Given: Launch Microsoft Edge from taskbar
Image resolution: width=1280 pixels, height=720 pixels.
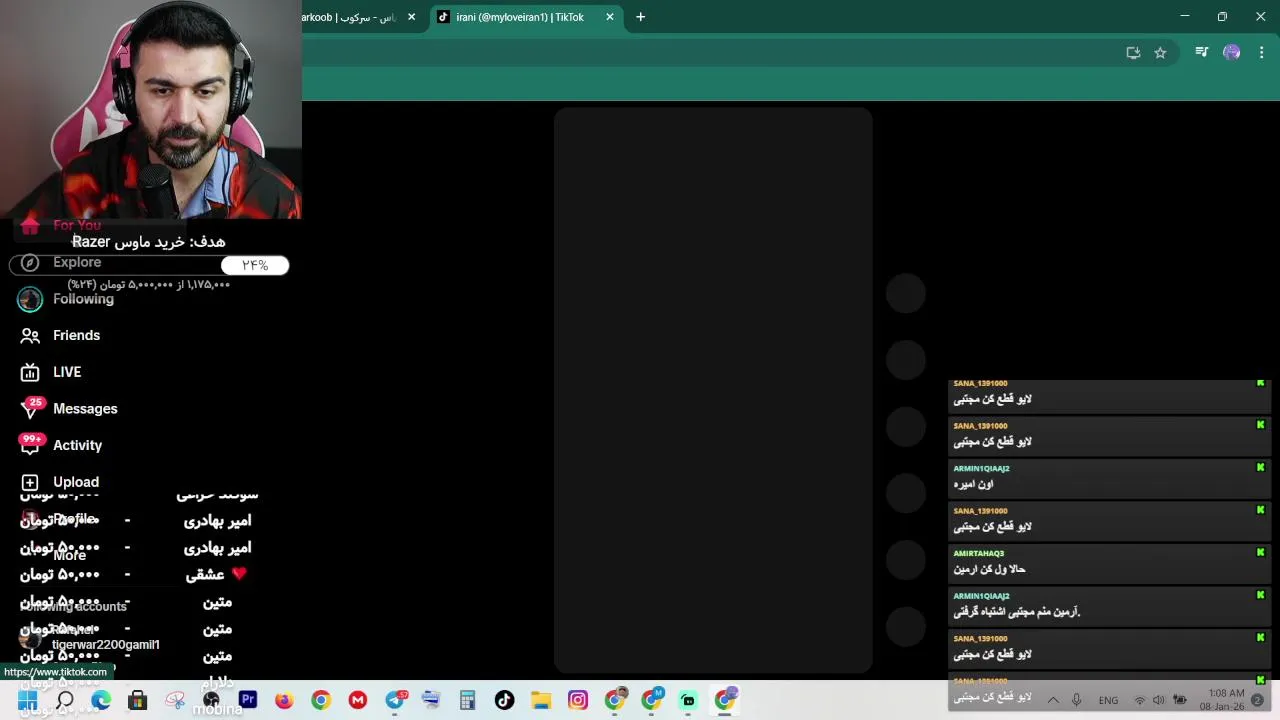Looking at the screenshot, I should 101,701.
